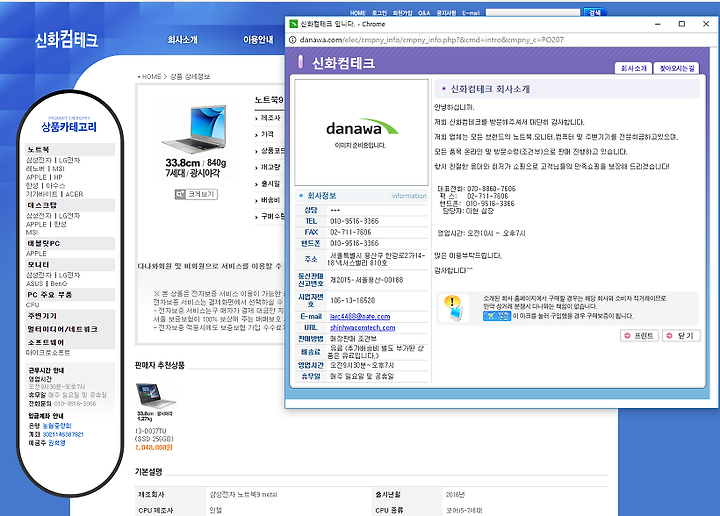
Task: Click the recommended product price 1,048,000원
Action: click(x=154, y=448)
